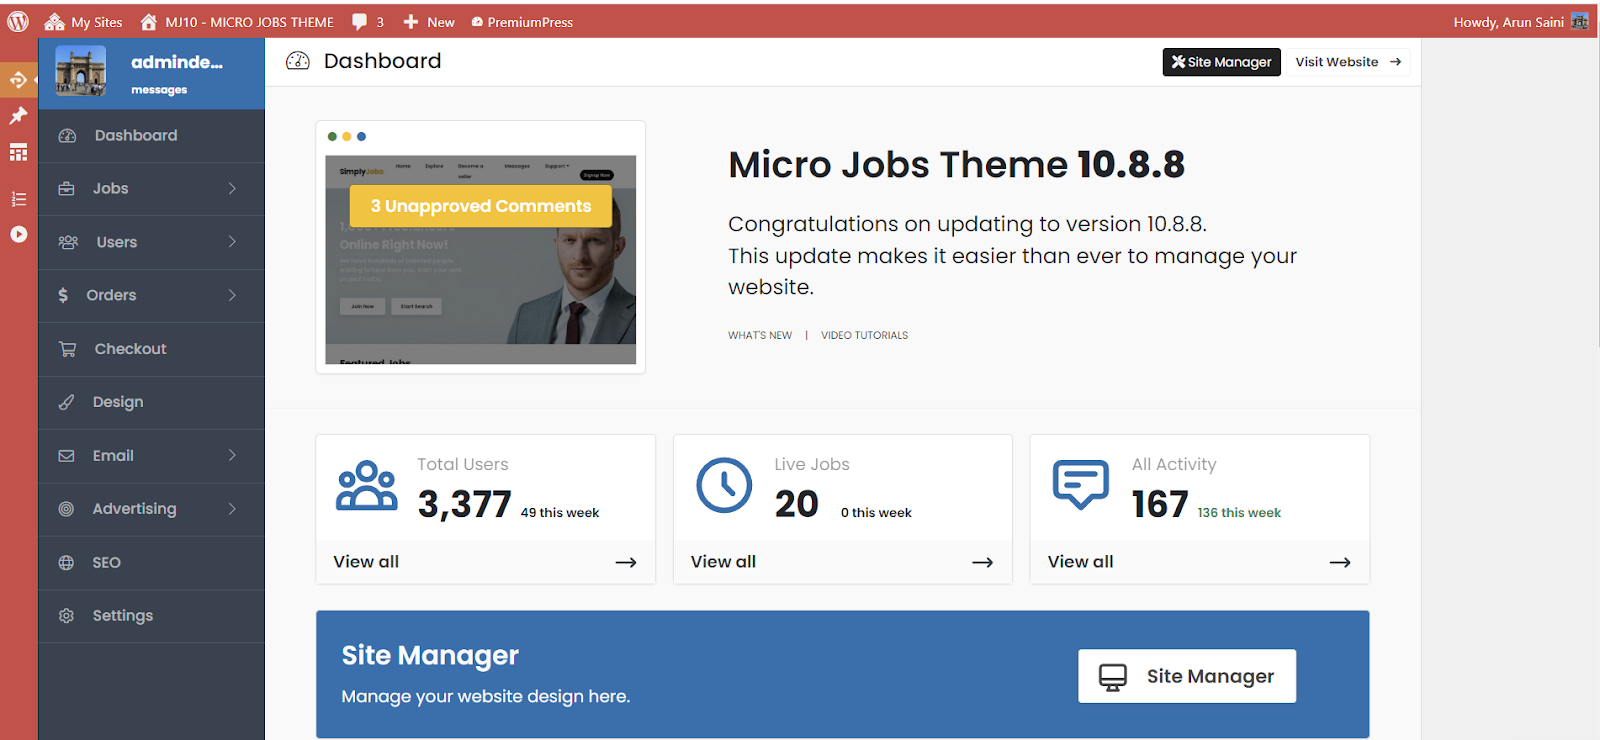Image resolution: width=1600 pixels, height=740 pixels.
Task: Click the play circle icon in the collapsed menu
Action: pyautogui.click(x=18, y=234)
